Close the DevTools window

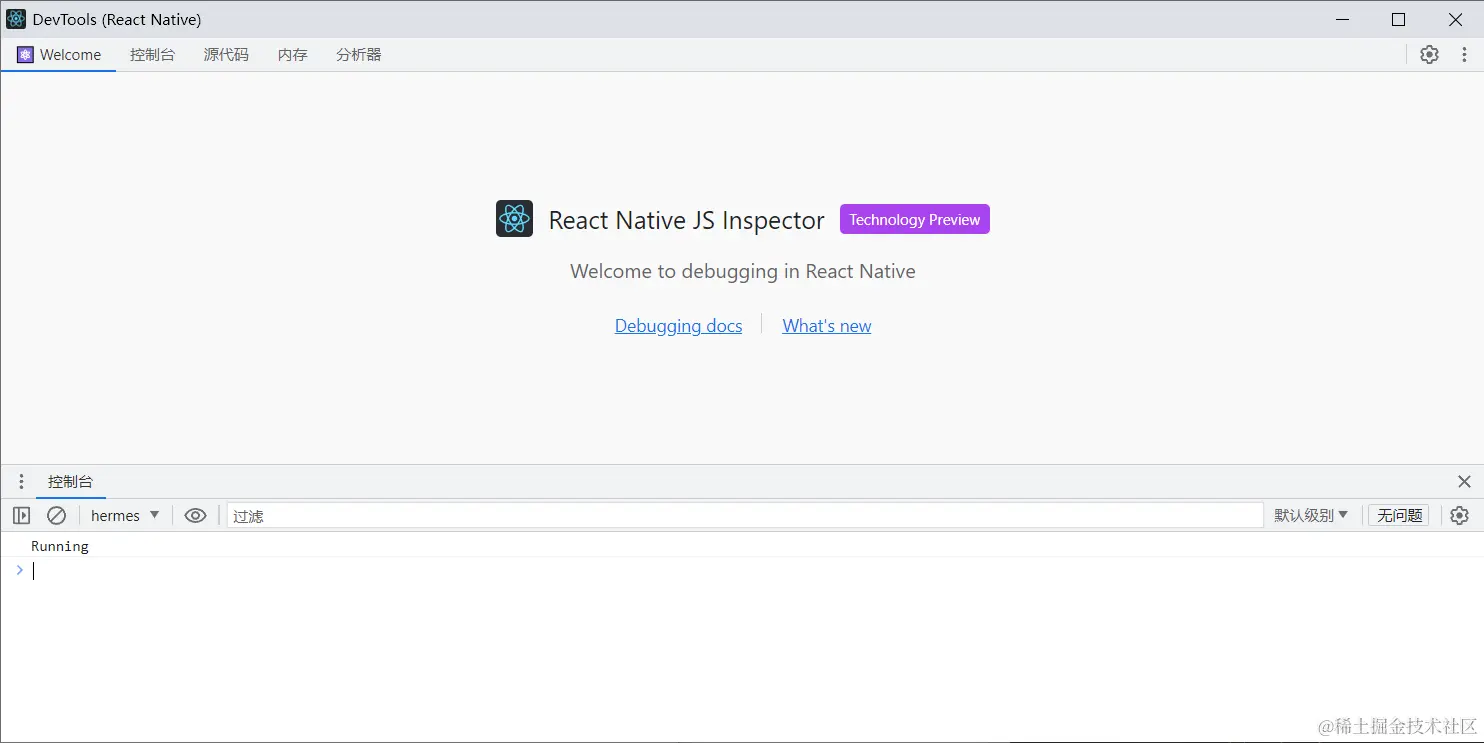pyautogui.click(x=1456, y=19)
